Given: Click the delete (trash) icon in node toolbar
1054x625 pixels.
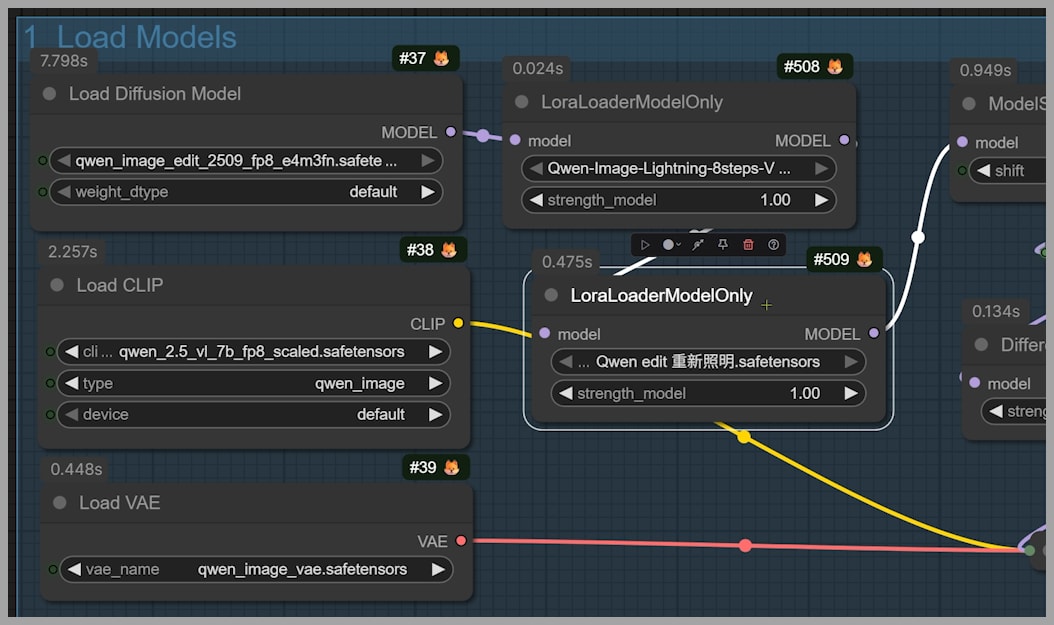Looking at the screenshot, I should click(748, 245).
